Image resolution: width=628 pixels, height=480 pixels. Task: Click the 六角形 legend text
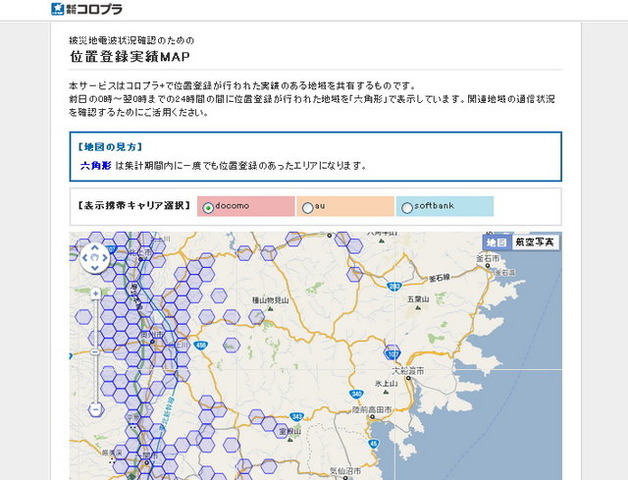tap(96, 165)
